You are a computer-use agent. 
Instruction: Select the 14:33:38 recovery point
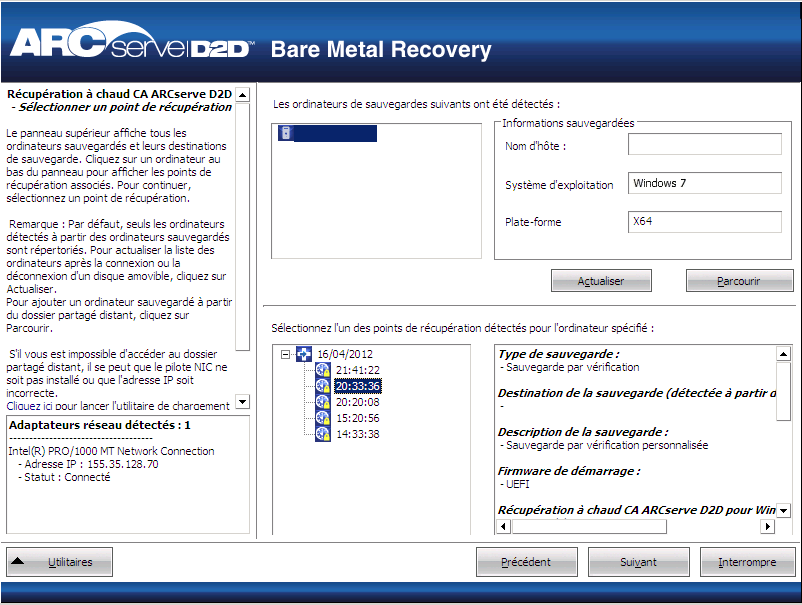(x=358, y=434)
